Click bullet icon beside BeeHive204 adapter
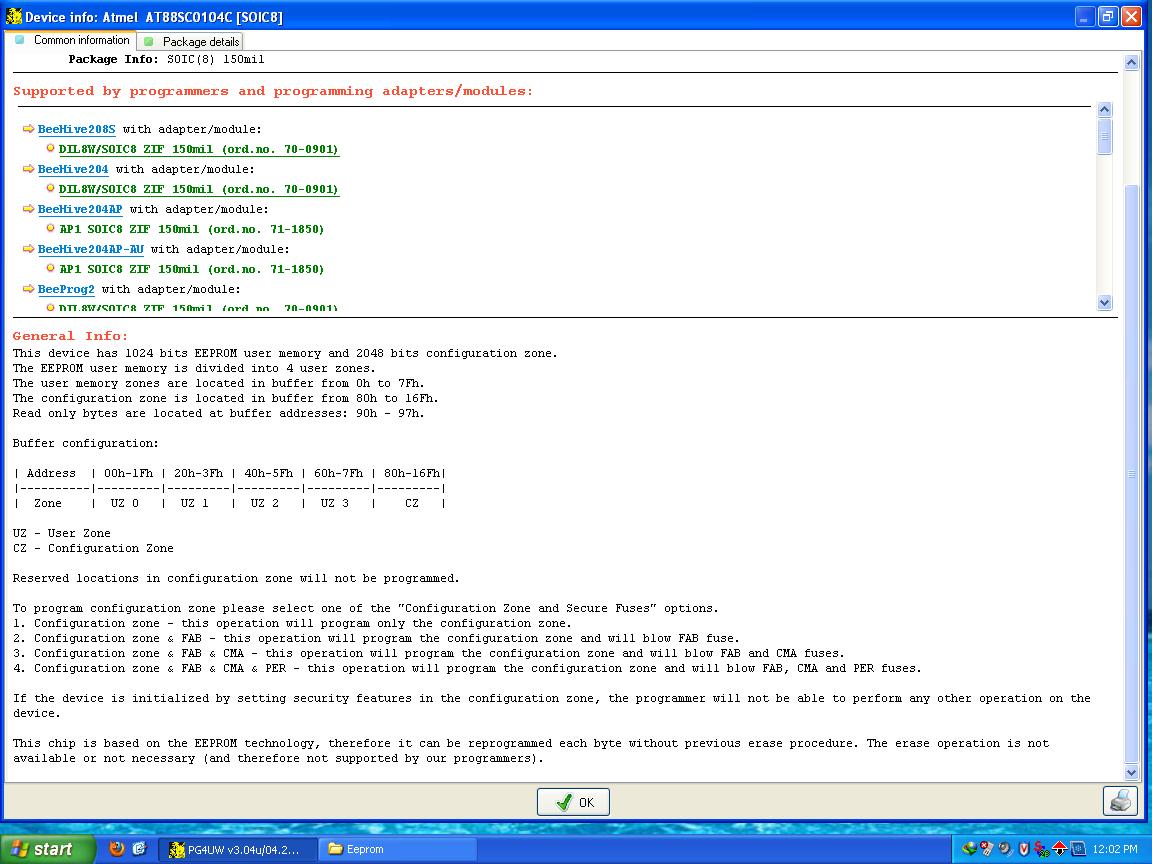The height and width of the screenshot is (864, 1152). coord(50,188)
